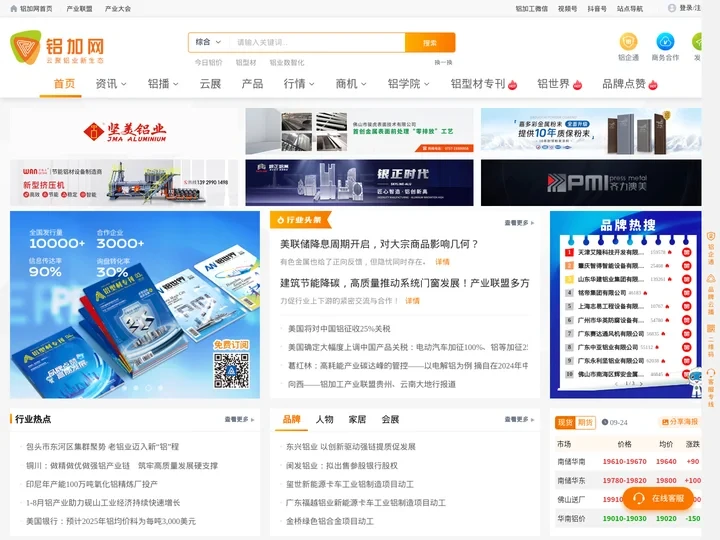
Task: Click the like button for 广东中亚铝业
Action: coord(686,347)
